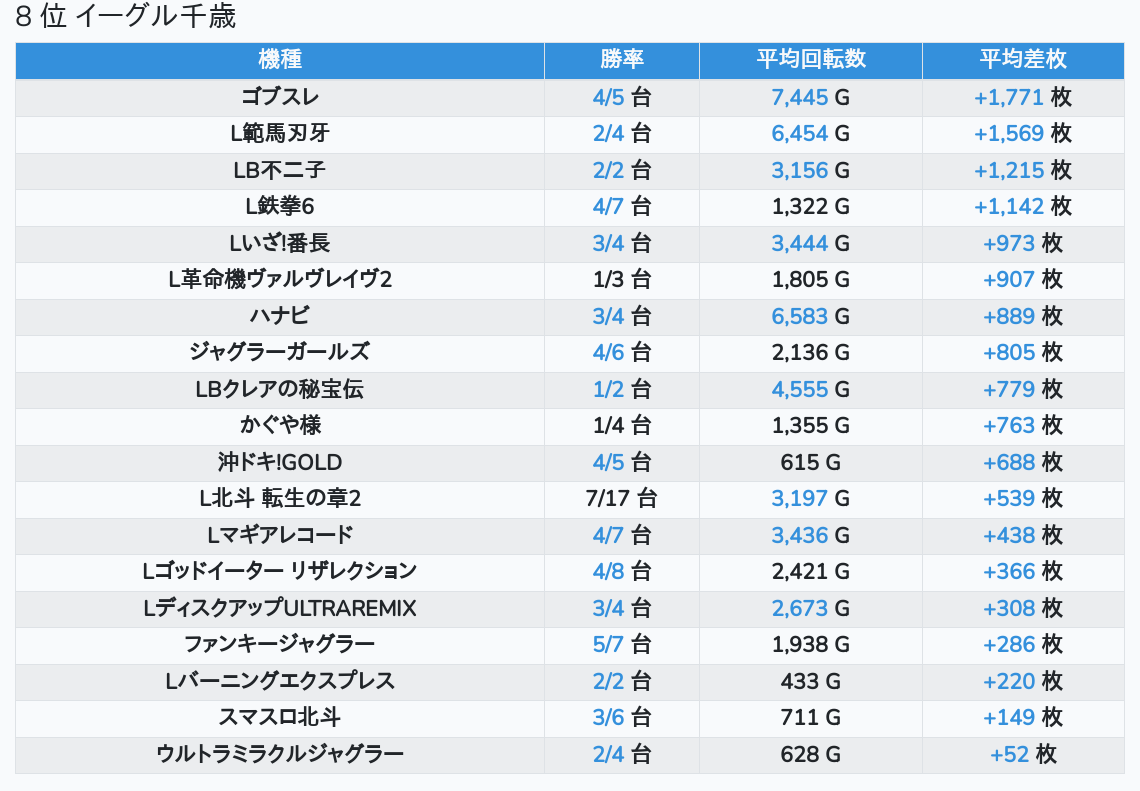This screenshot has width=1140, height=791.
Task: Click the 機種 column header
Action: (x=280, y=60)
